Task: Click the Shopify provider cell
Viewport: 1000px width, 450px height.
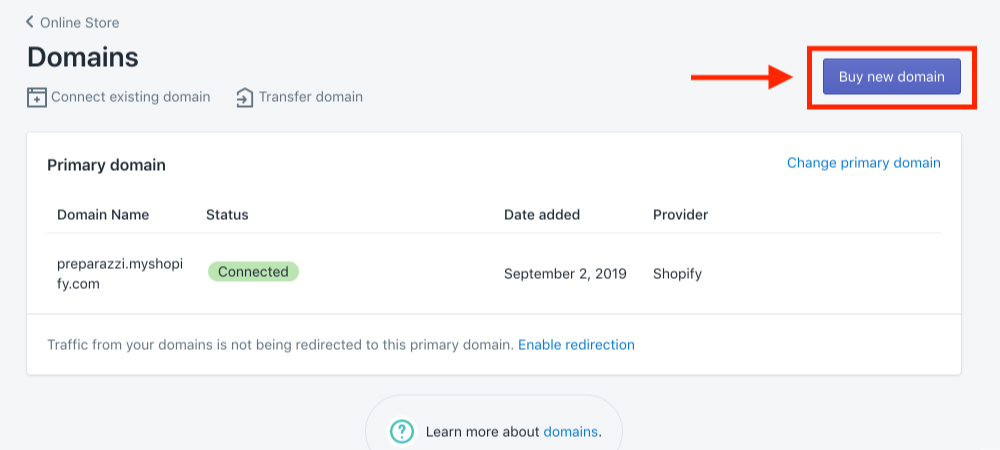Action: [x=677, y=274]
